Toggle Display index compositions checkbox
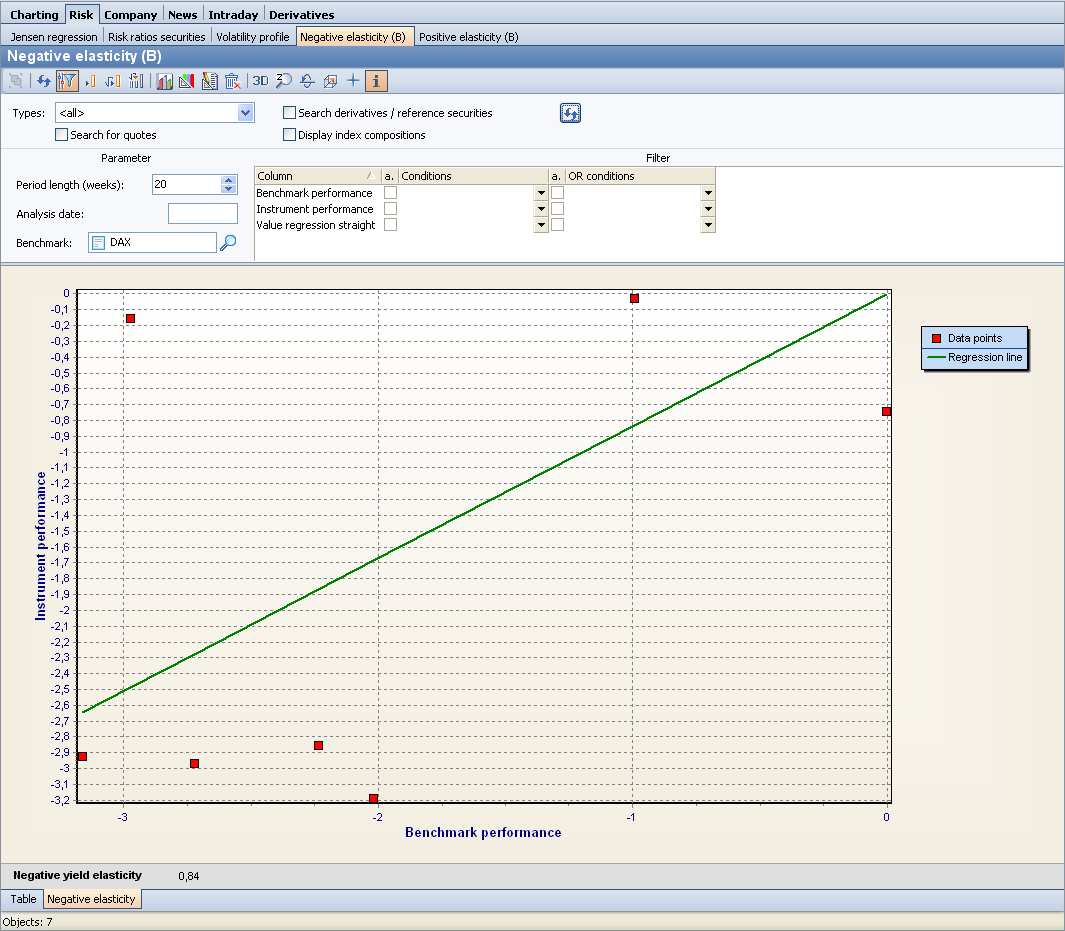The height and width of the screenshot is (931, 1065). click(x=290, y=135)
